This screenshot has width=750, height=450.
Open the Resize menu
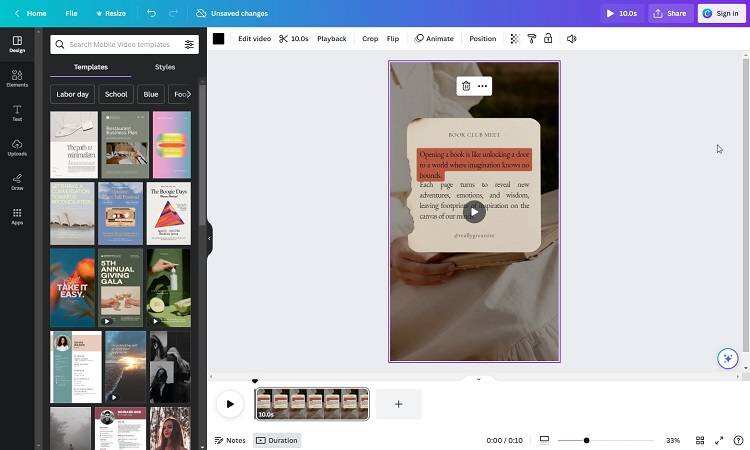(110, 13)
